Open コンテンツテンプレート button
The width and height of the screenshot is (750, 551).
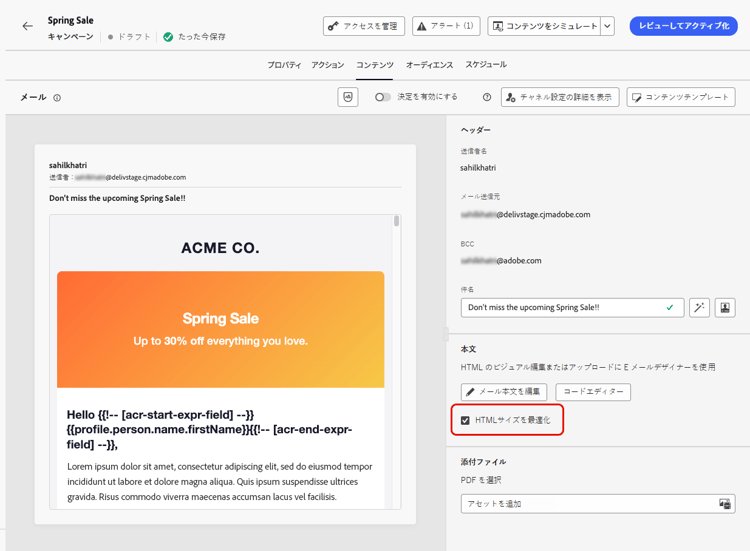click(x=681, y=97)
